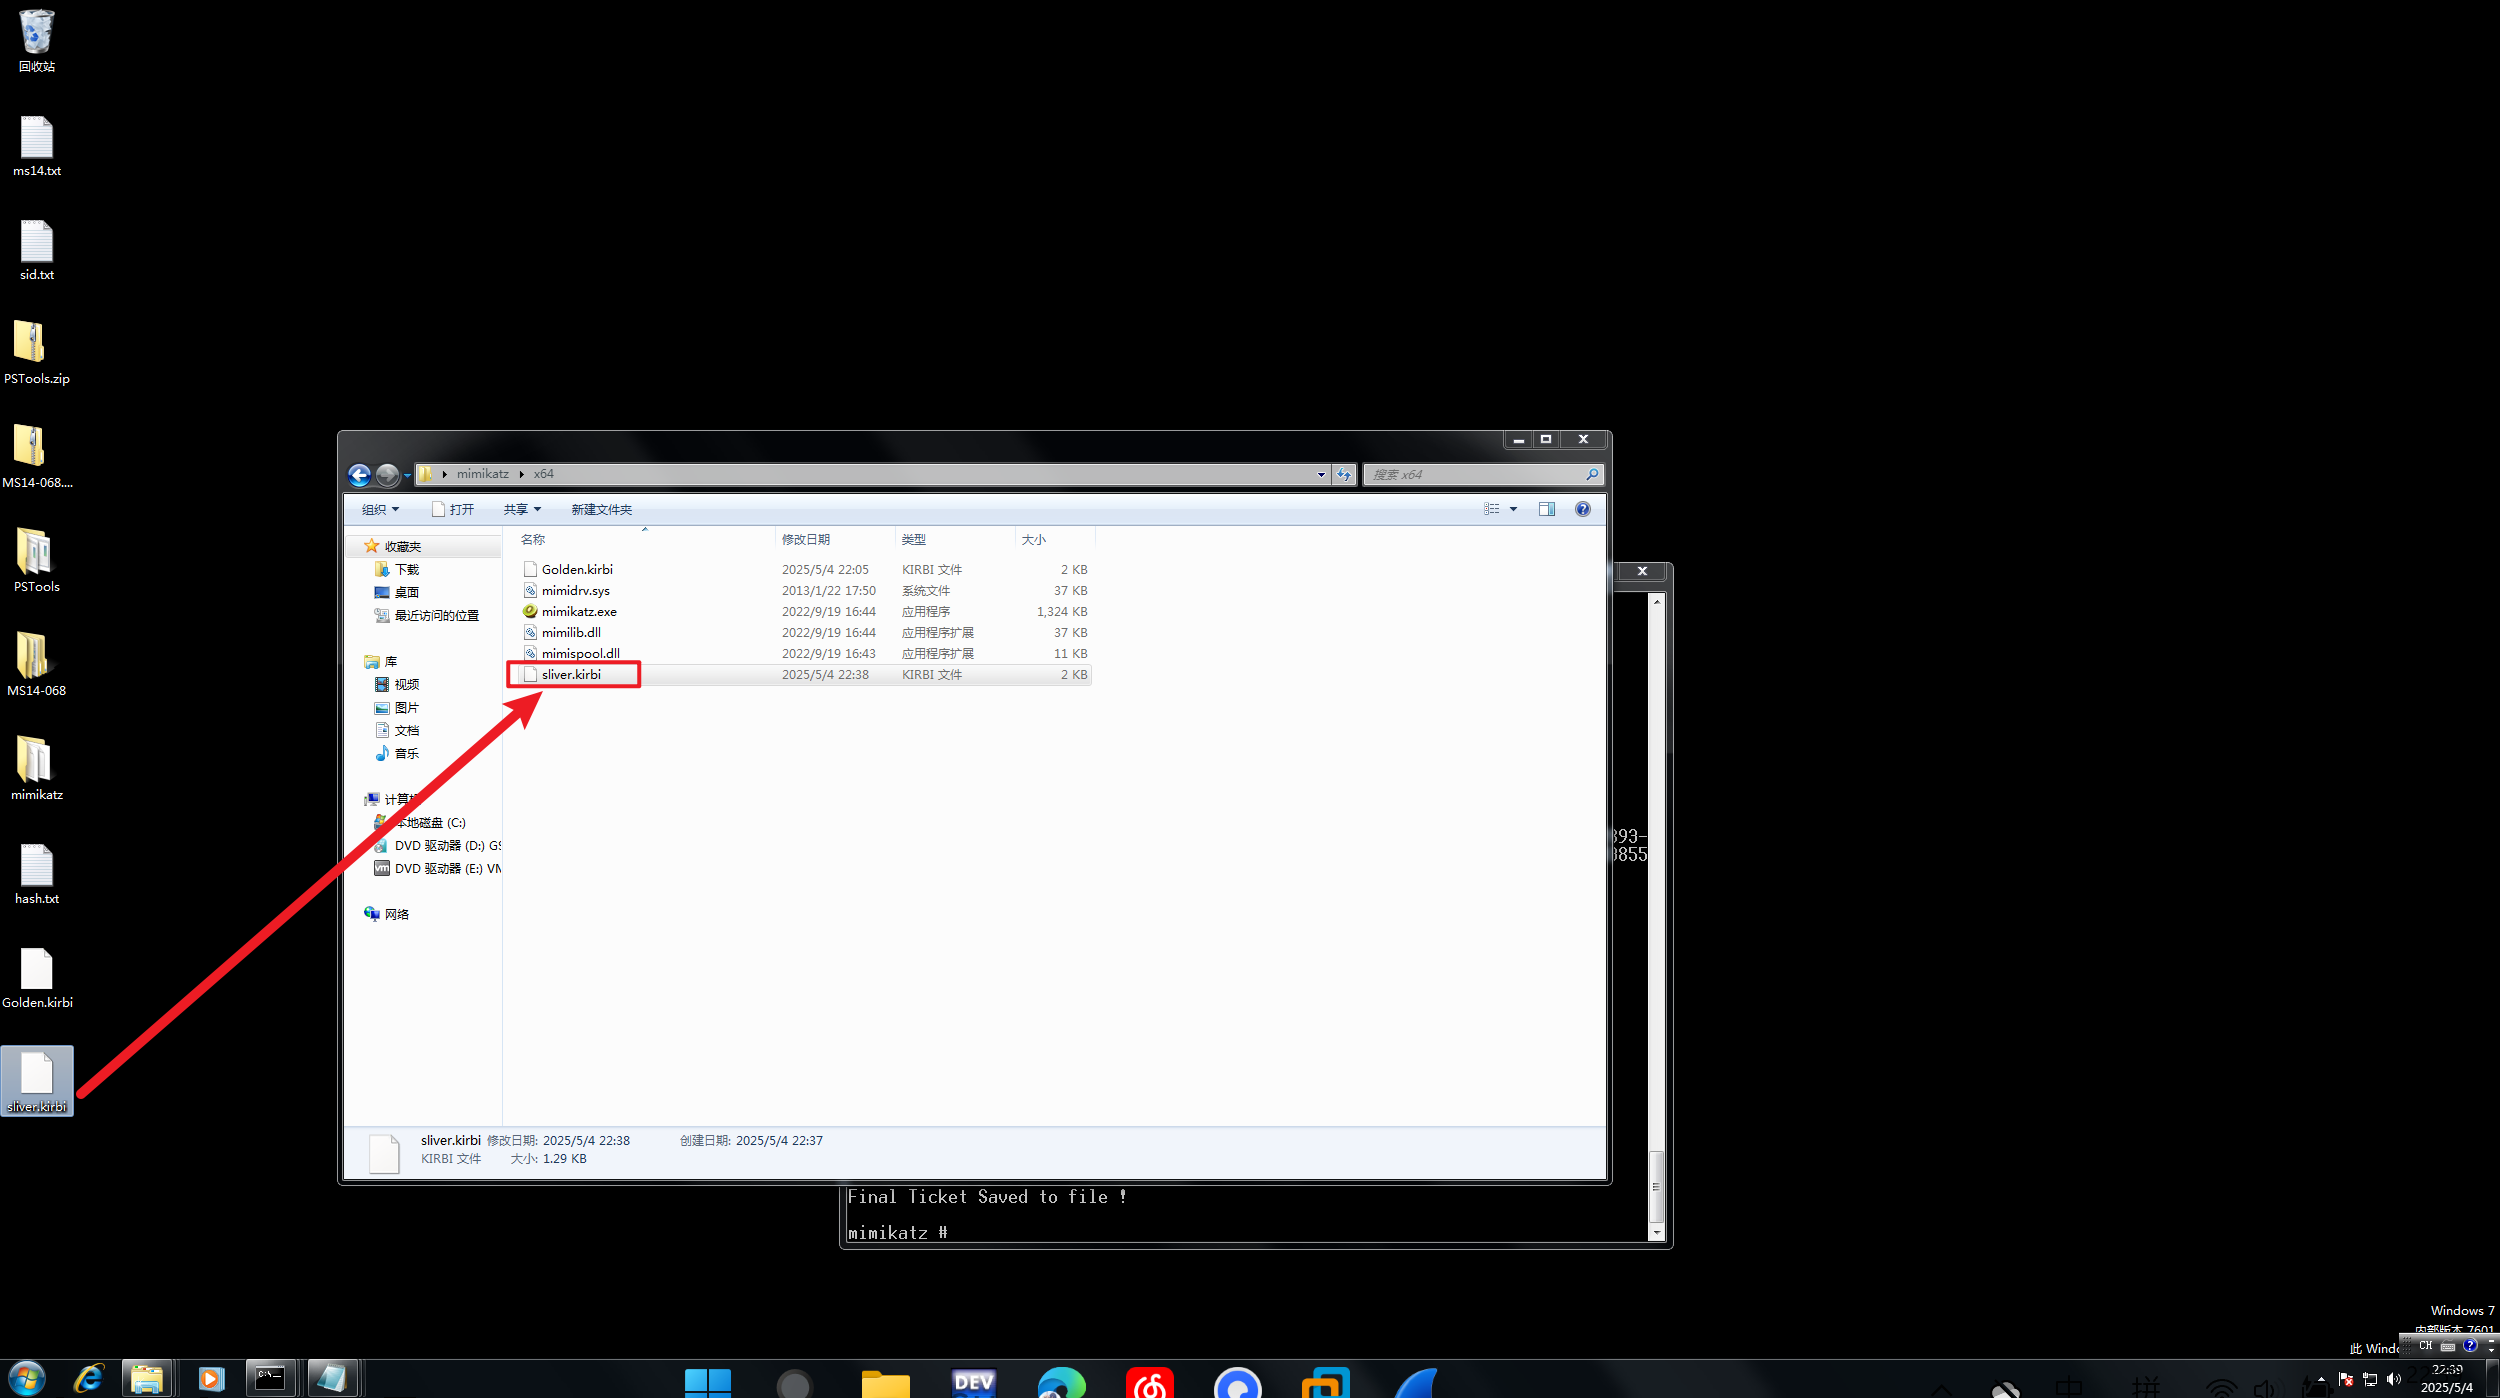Sort files by 修改日期 column header
The height and width of the screenshot is (1398, 2500).
(806, 540)
